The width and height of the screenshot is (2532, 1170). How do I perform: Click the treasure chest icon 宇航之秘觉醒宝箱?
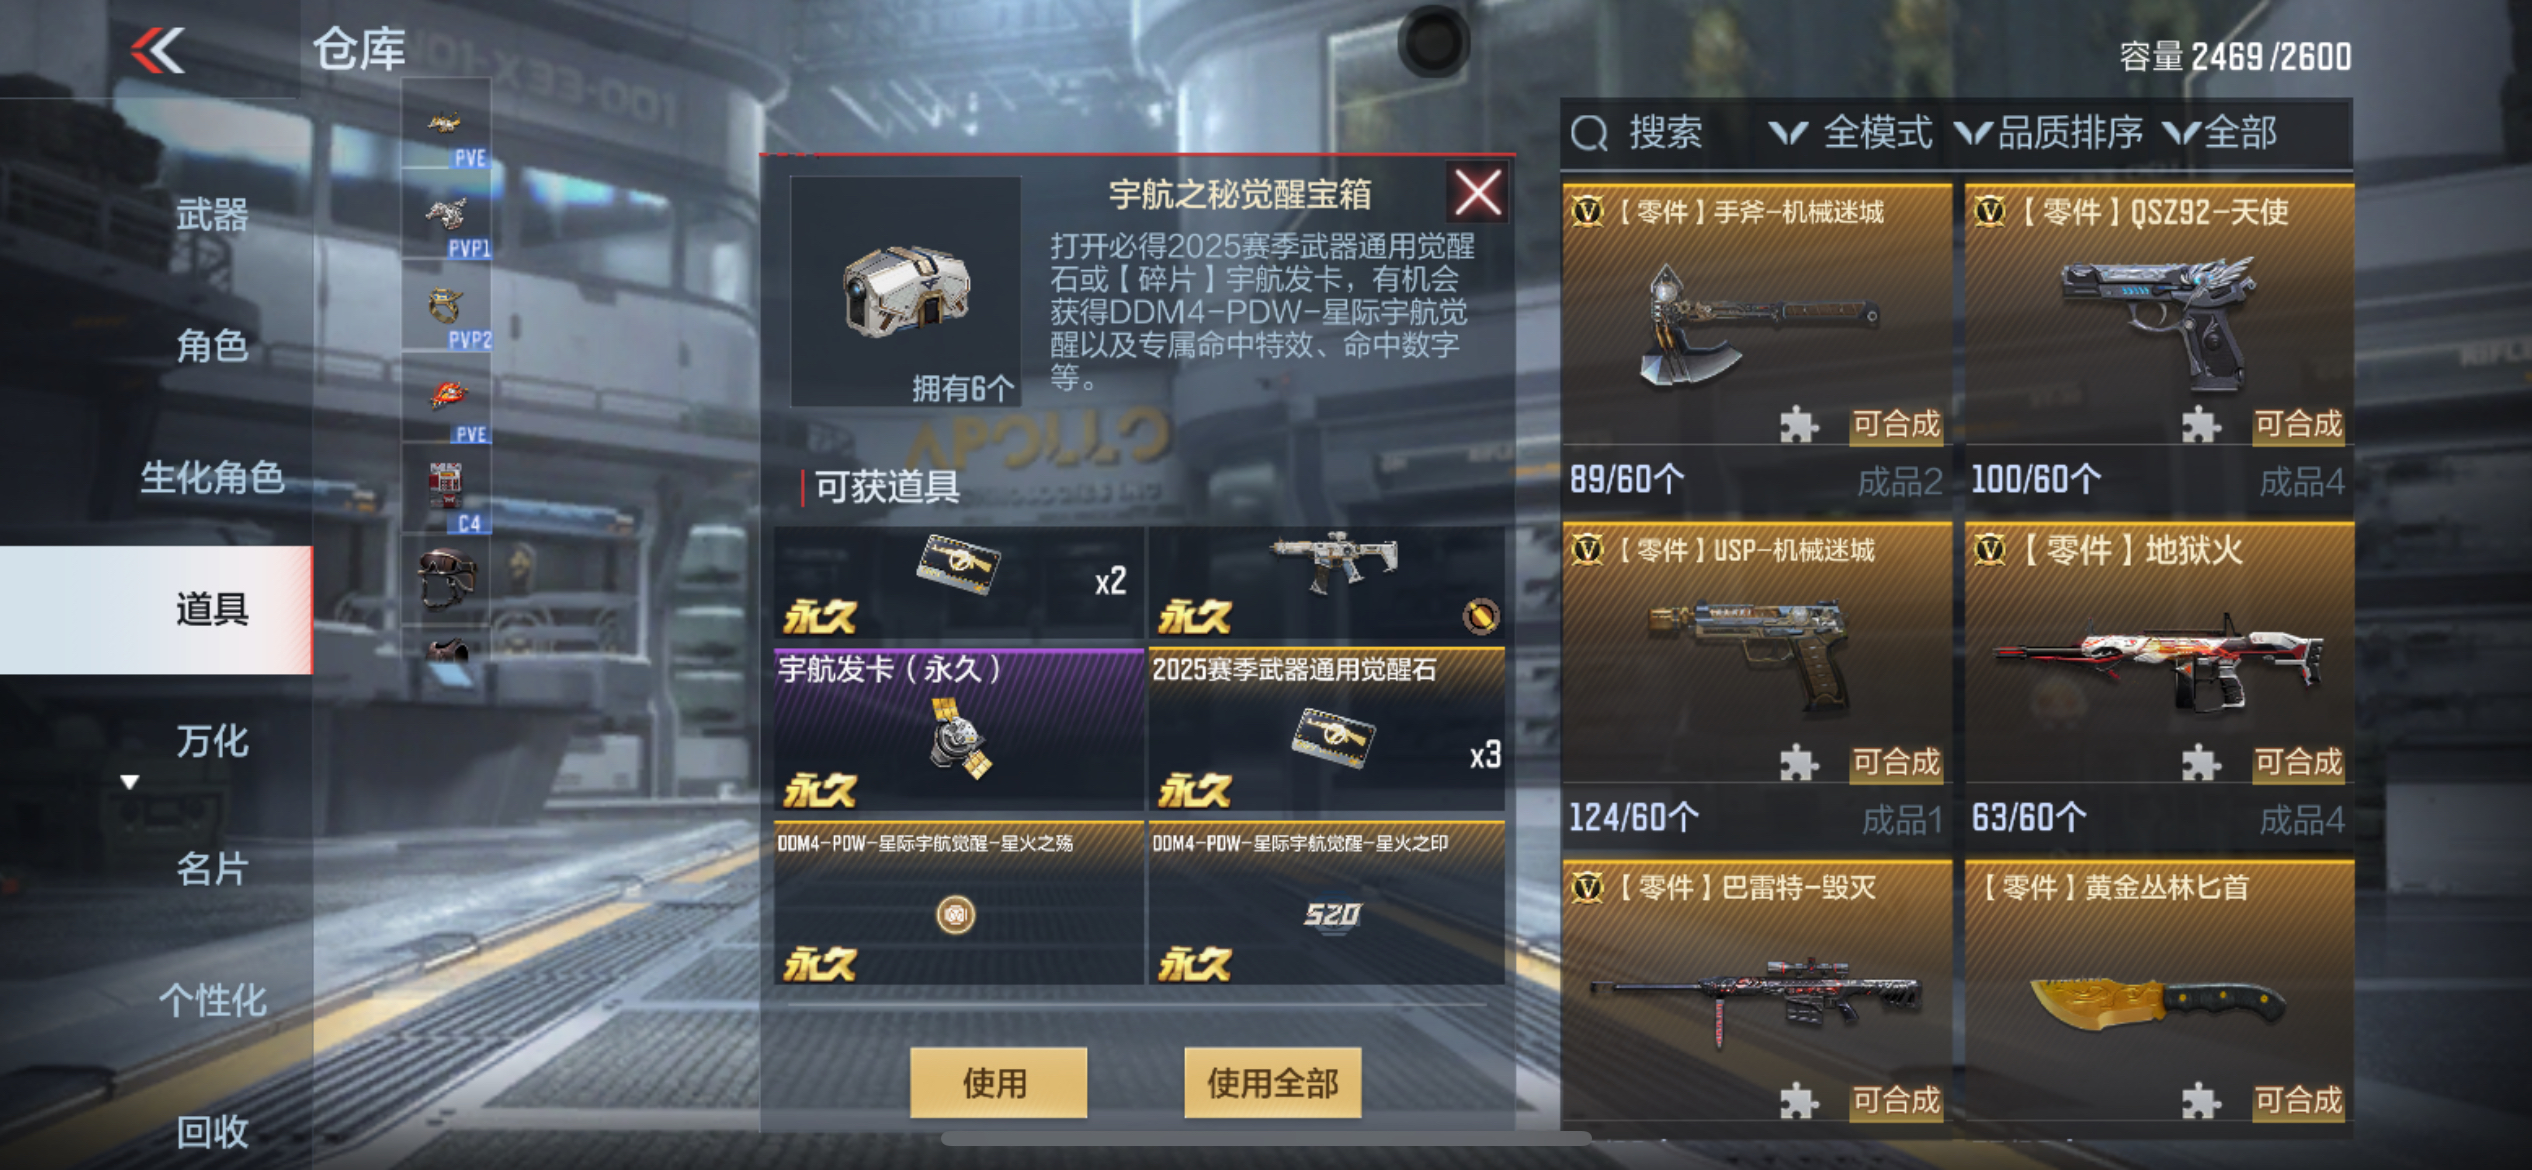[x=905, y=291]
